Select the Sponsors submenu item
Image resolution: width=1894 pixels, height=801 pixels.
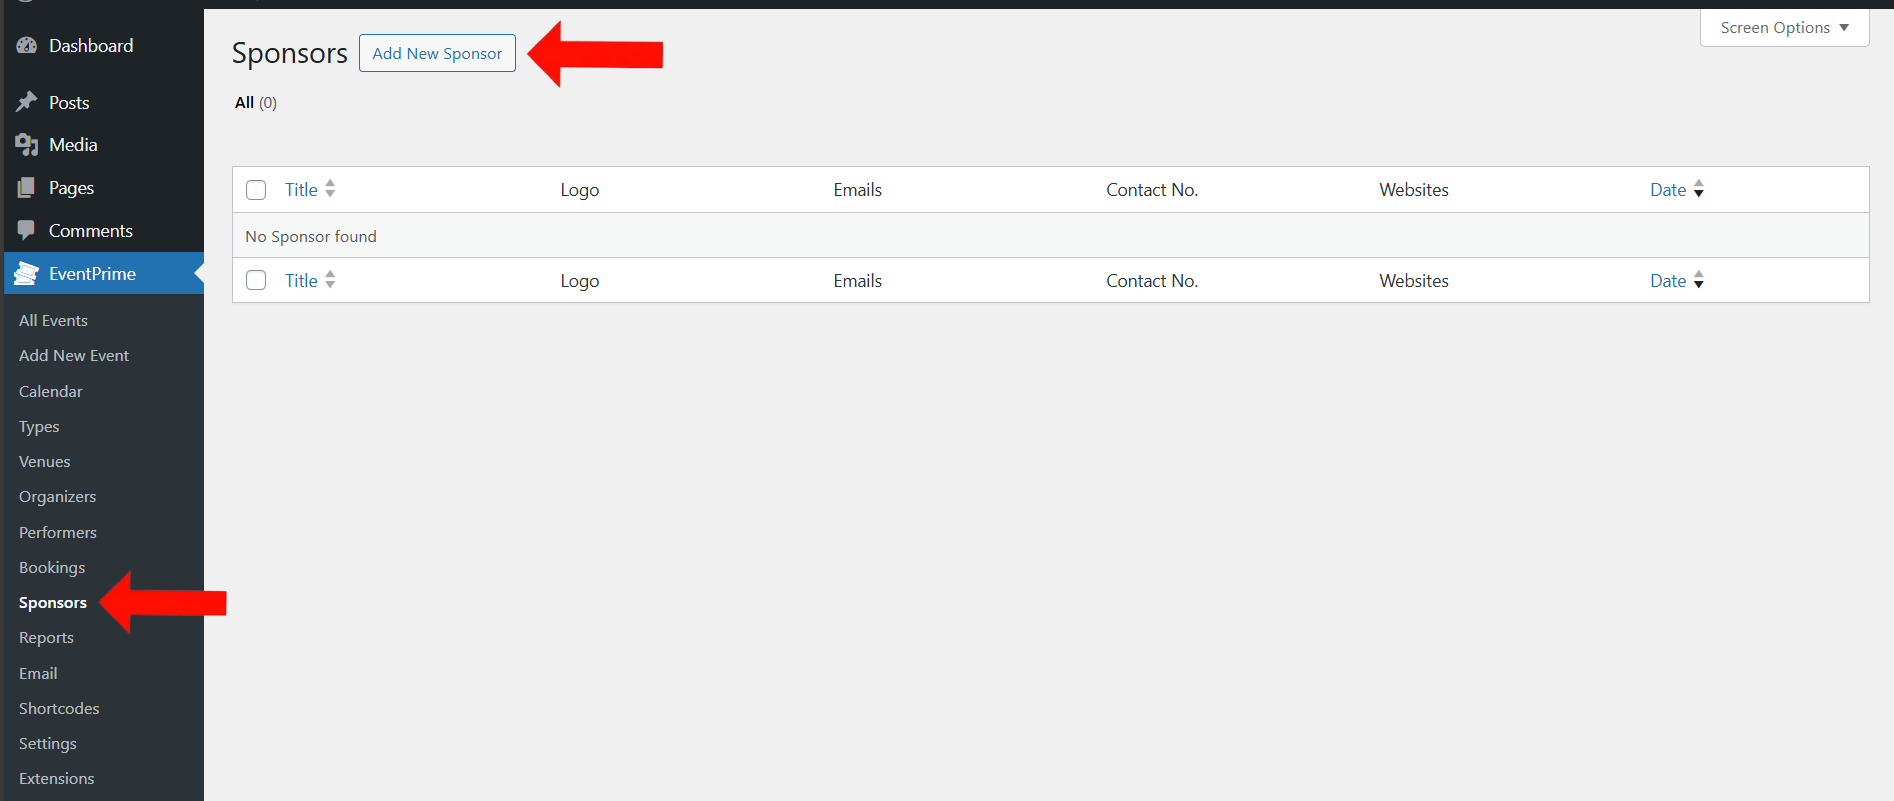click(53, 602)
